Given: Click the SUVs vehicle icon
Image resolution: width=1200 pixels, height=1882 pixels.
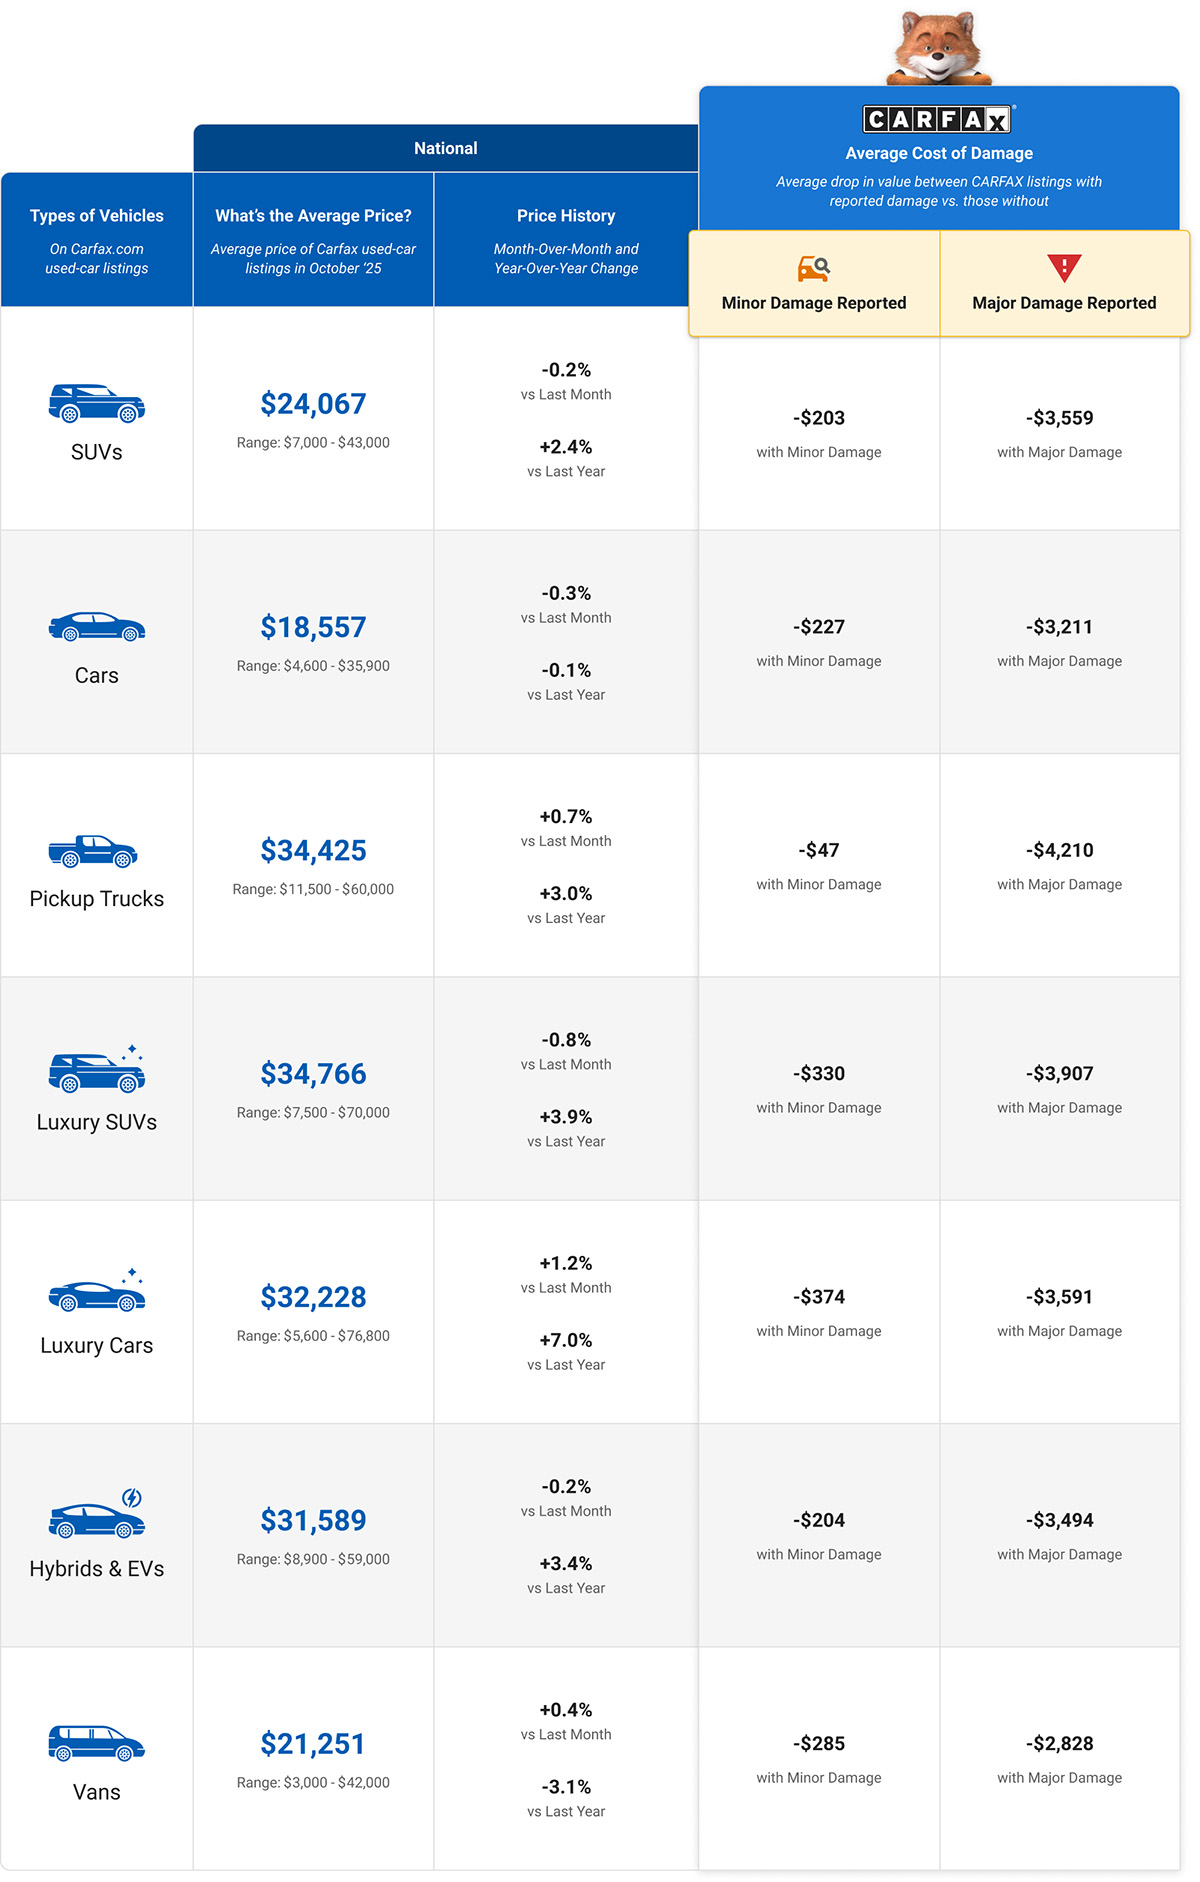Looking at the screenshot, I should pyautogui.click(x=97, y=403).
